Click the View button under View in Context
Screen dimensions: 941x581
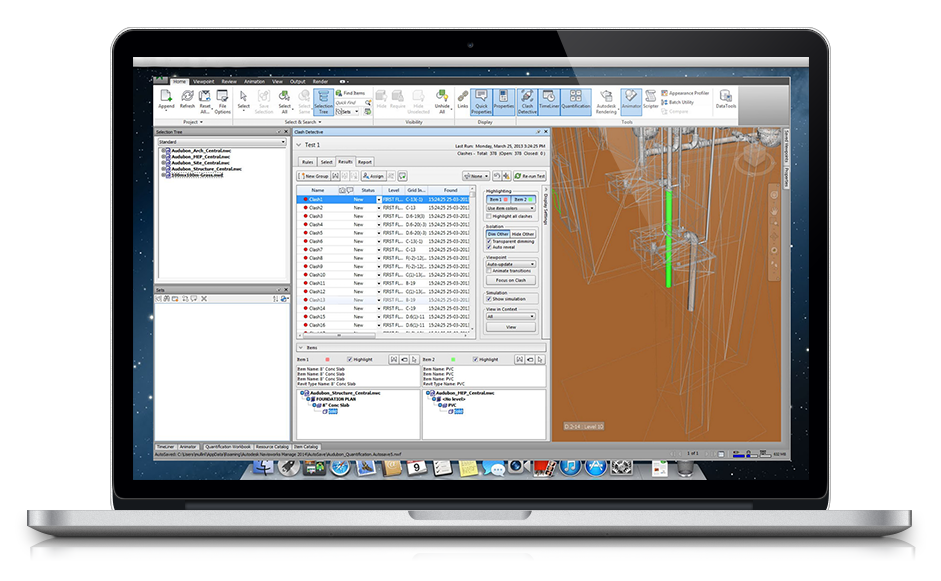tap(511, 327)
